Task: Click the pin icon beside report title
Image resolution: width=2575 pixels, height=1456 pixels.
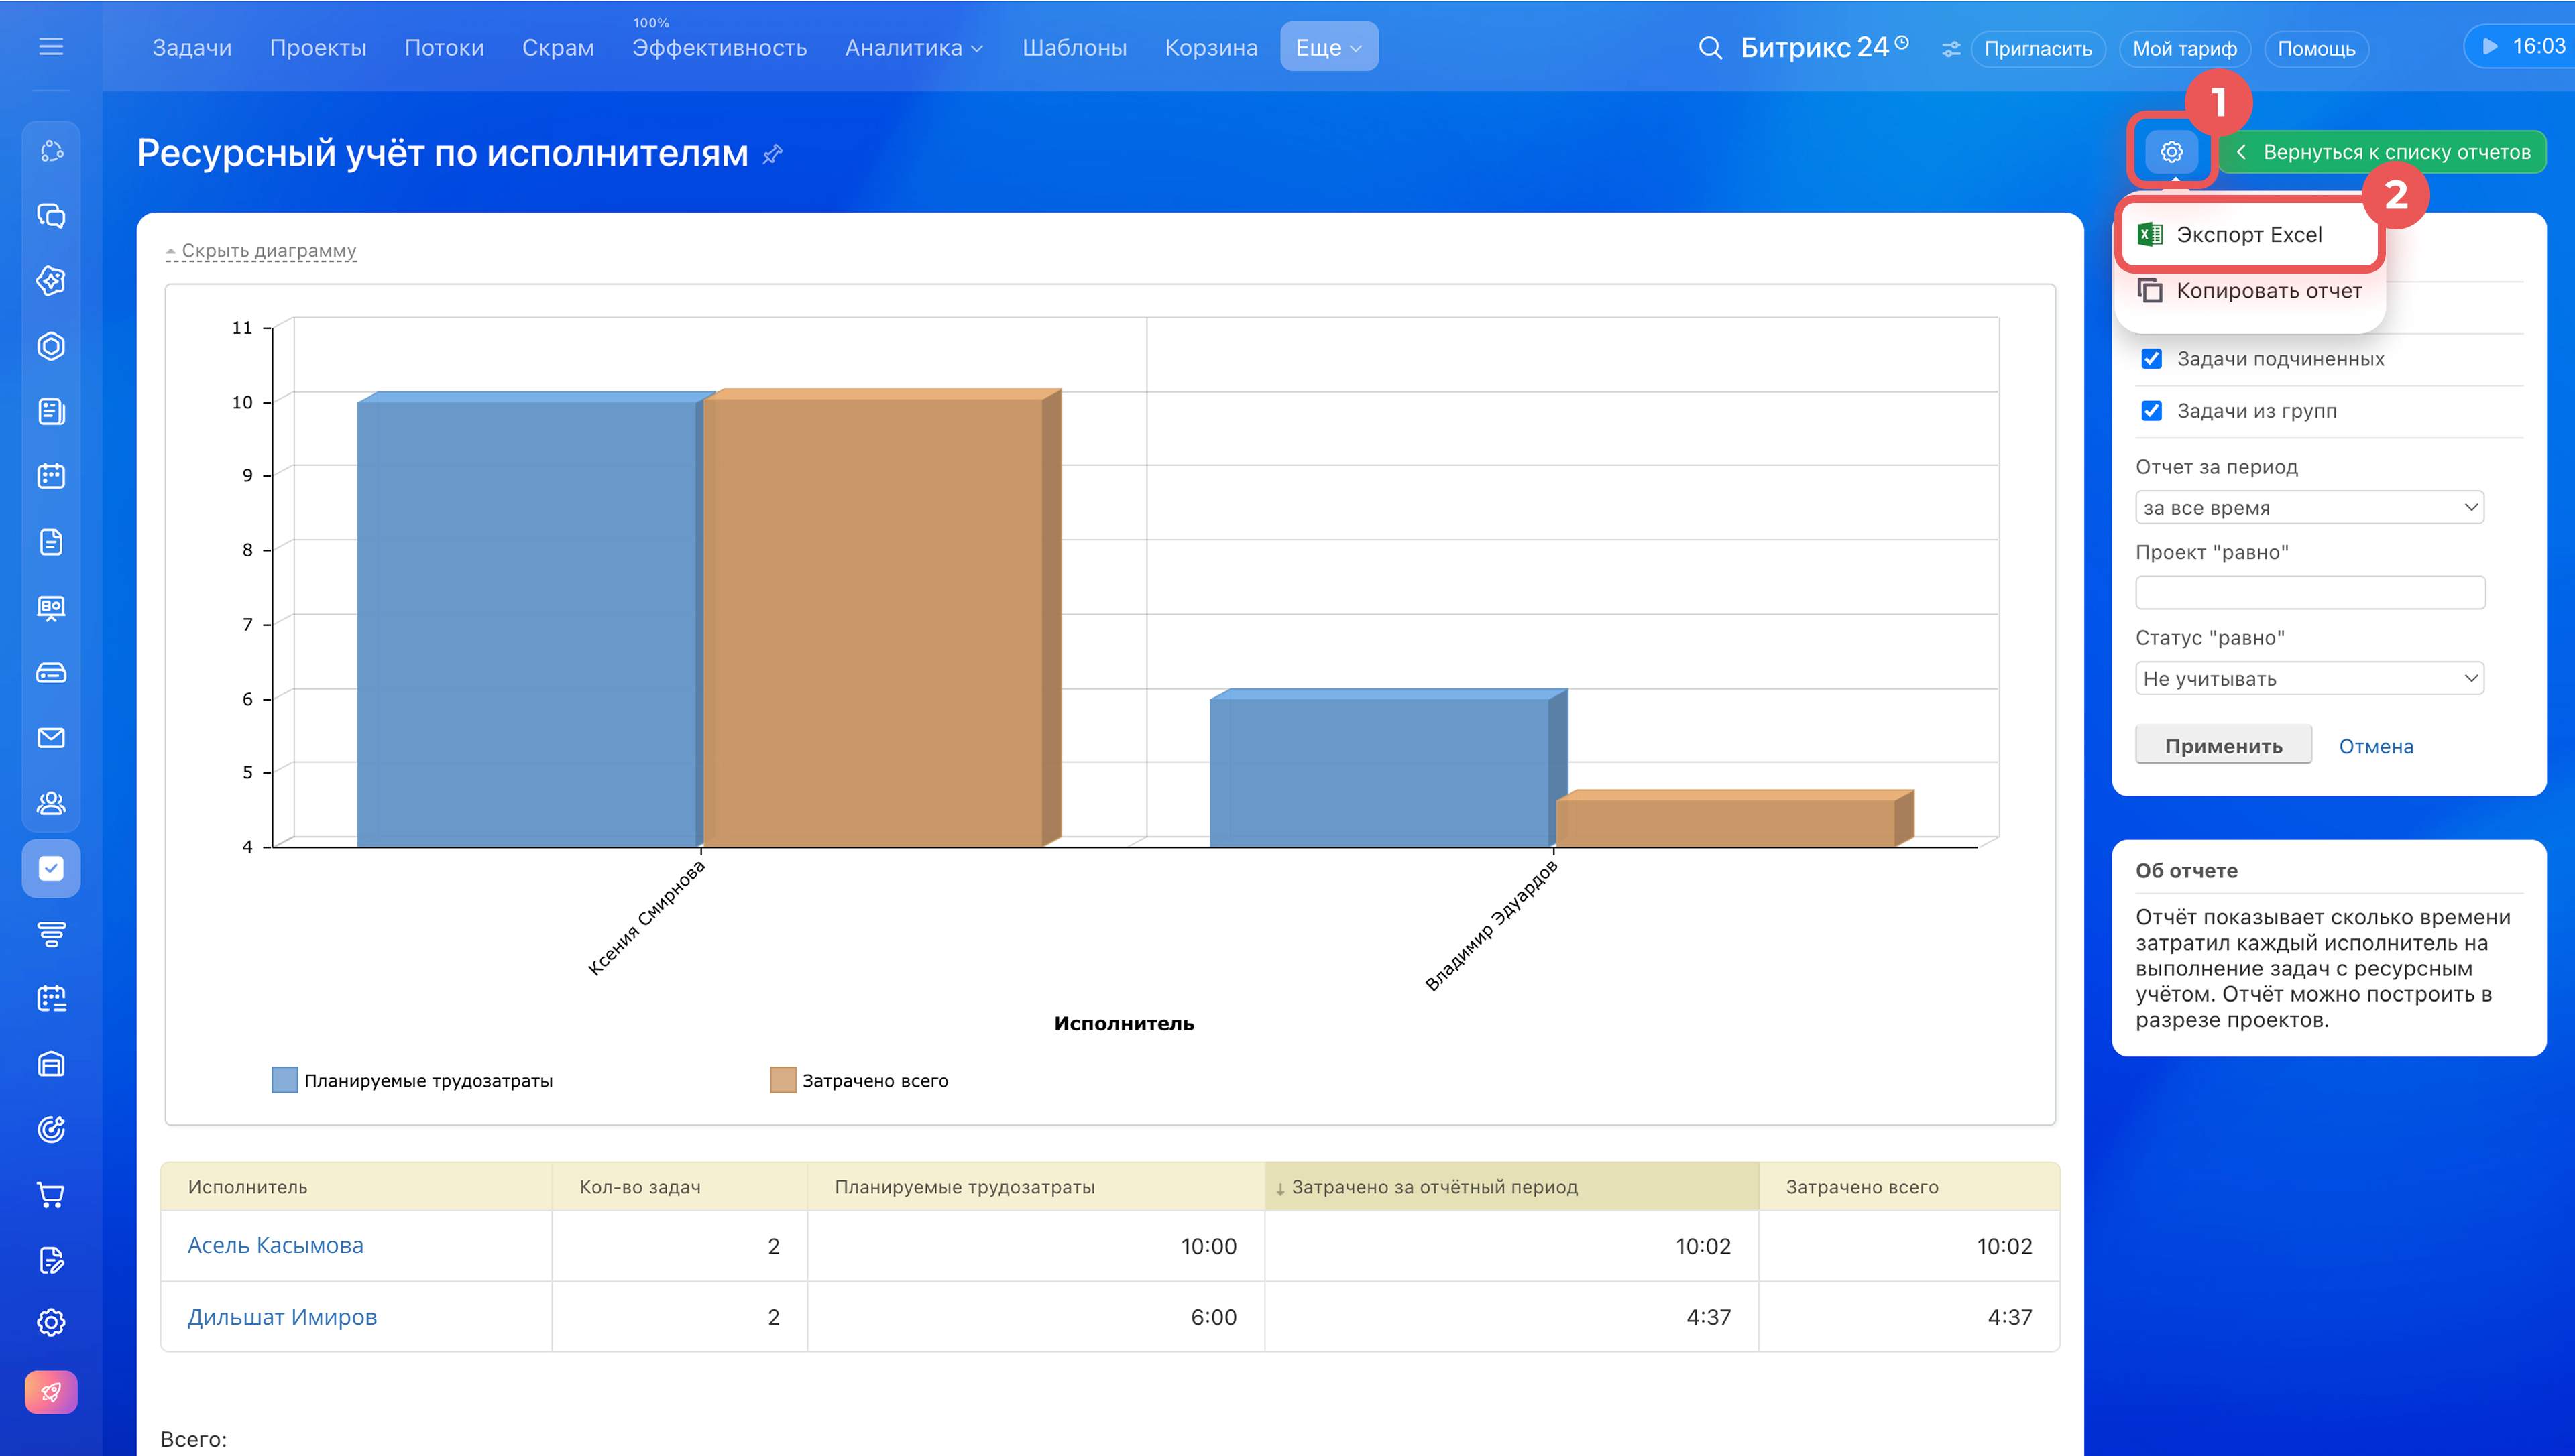Action: click(x=772, y=154)
